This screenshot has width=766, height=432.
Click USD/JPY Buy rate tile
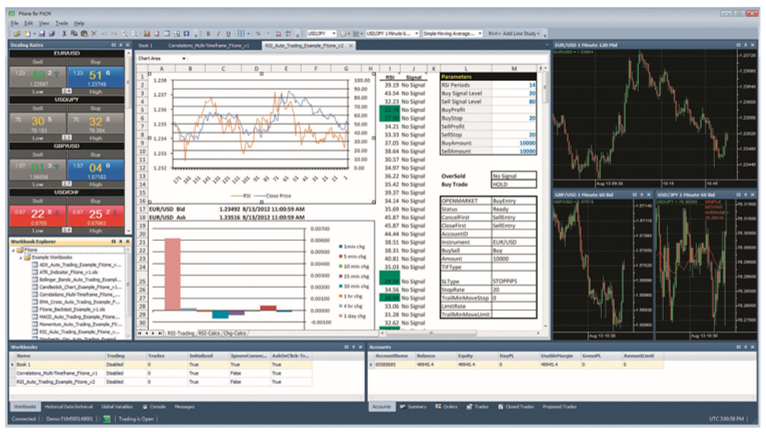tap(95, 124)
